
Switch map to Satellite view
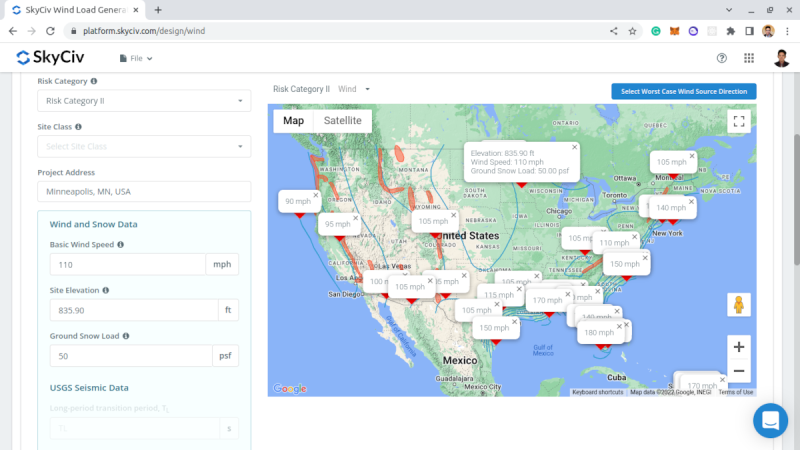click(x=342, y=121)
